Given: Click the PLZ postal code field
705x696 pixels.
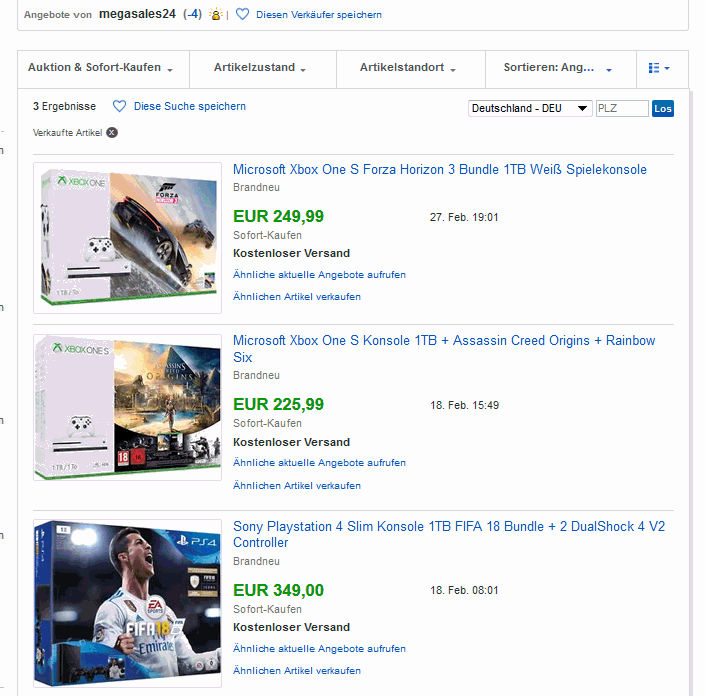Looking at the screenshot, I should (622, 108).
